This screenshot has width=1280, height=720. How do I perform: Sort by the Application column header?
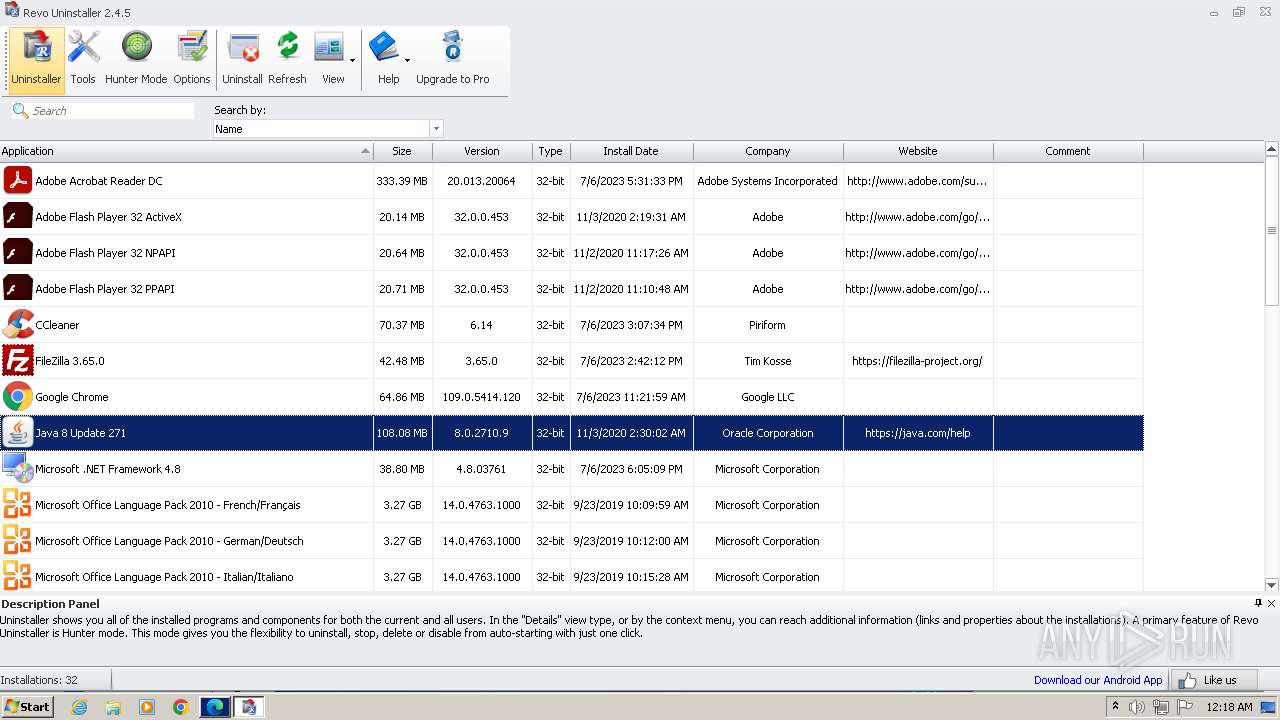click(186, 151)
